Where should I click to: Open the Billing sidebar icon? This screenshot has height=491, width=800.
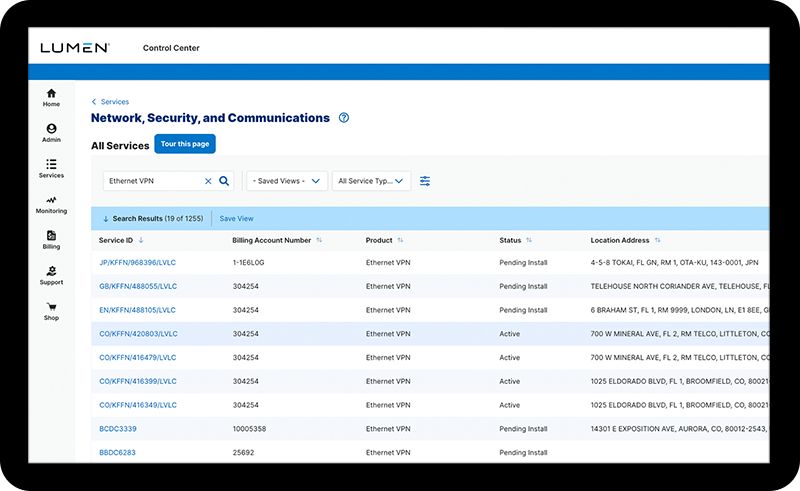click(x=51, y=235)
